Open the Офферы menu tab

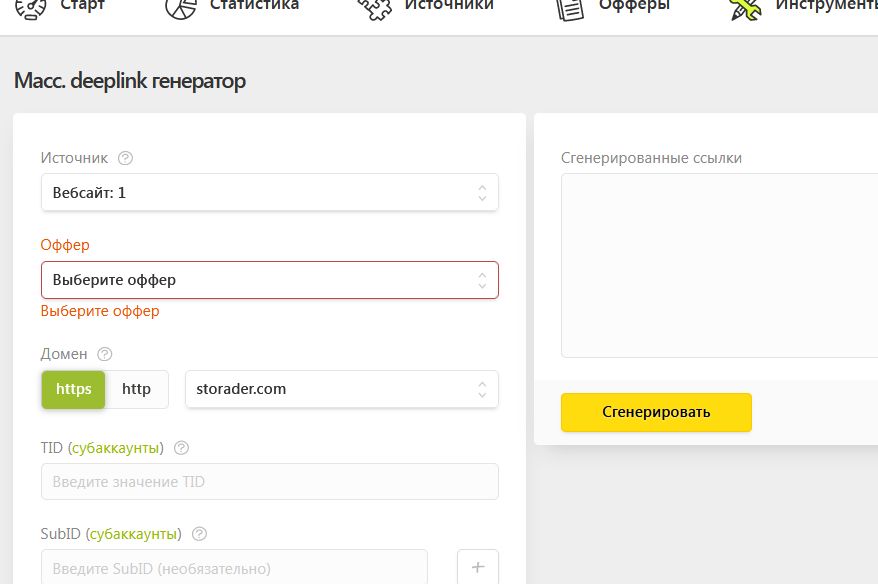click(634, 6)
